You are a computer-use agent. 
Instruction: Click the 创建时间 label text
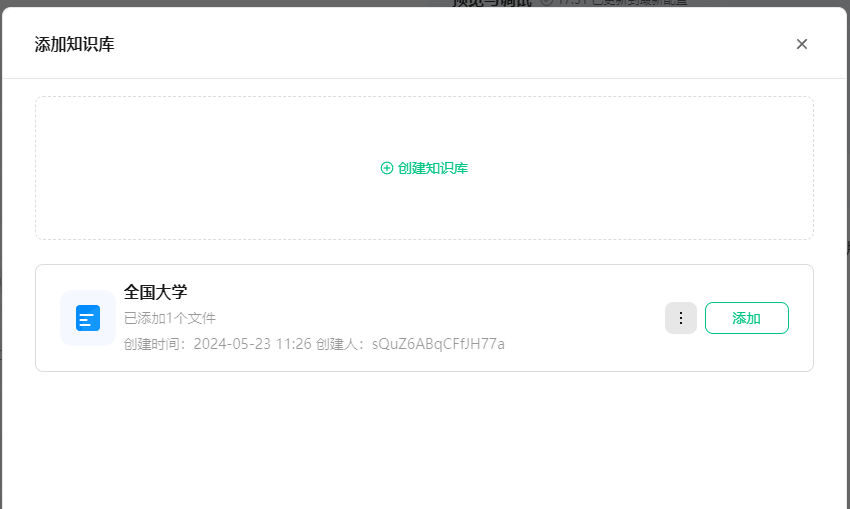[x=154, y=344]
